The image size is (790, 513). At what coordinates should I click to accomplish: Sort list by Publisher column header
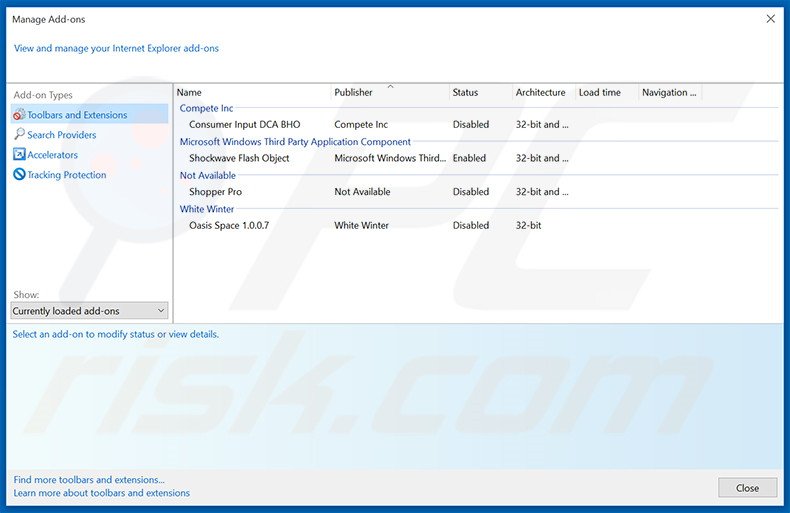[x=390, y=93]
